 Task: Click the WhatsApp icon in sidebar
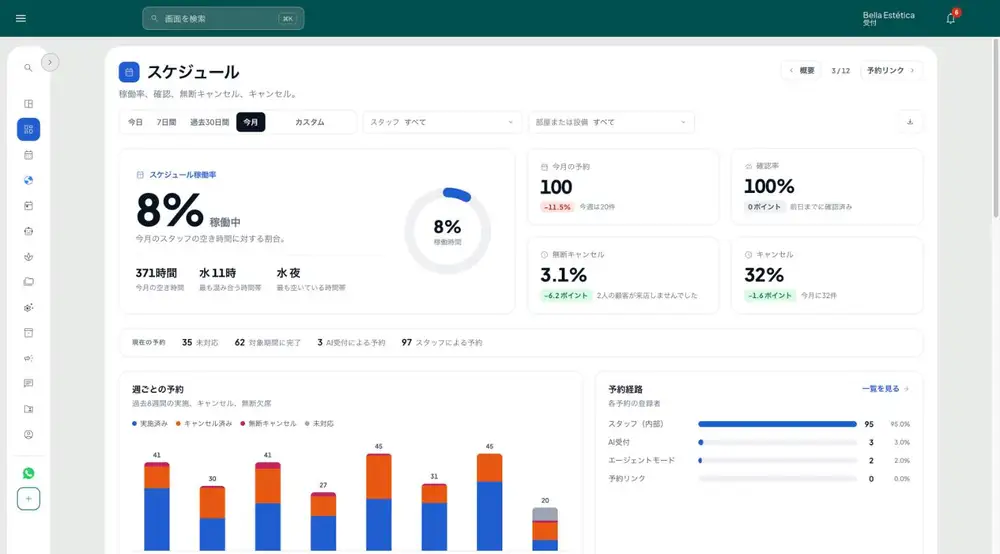pos(29,473)
